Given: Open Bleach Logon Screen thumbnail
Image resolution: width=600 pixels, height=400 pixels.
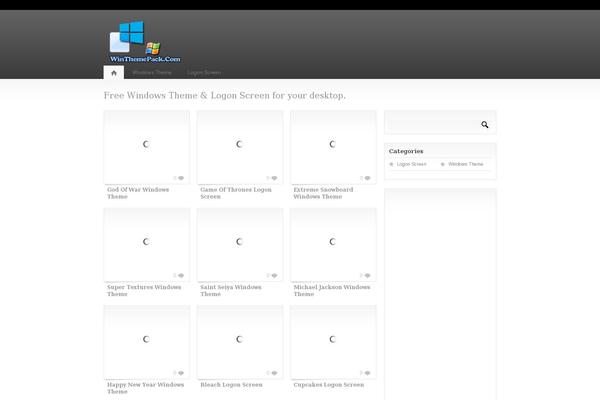Looking at the screenshot, I should tap(240, 342).
